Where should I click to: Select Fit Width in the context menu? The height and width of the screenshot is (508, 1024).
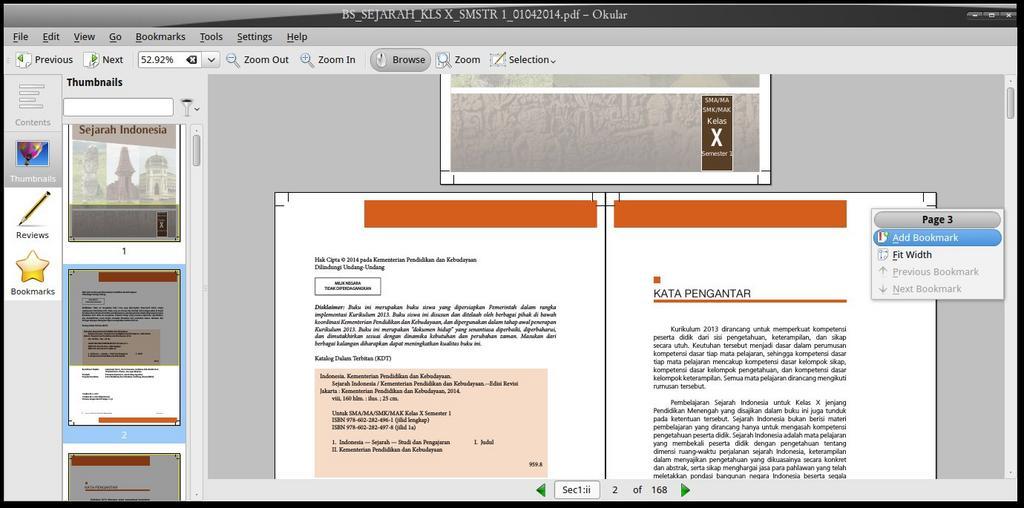coord(912,255)
